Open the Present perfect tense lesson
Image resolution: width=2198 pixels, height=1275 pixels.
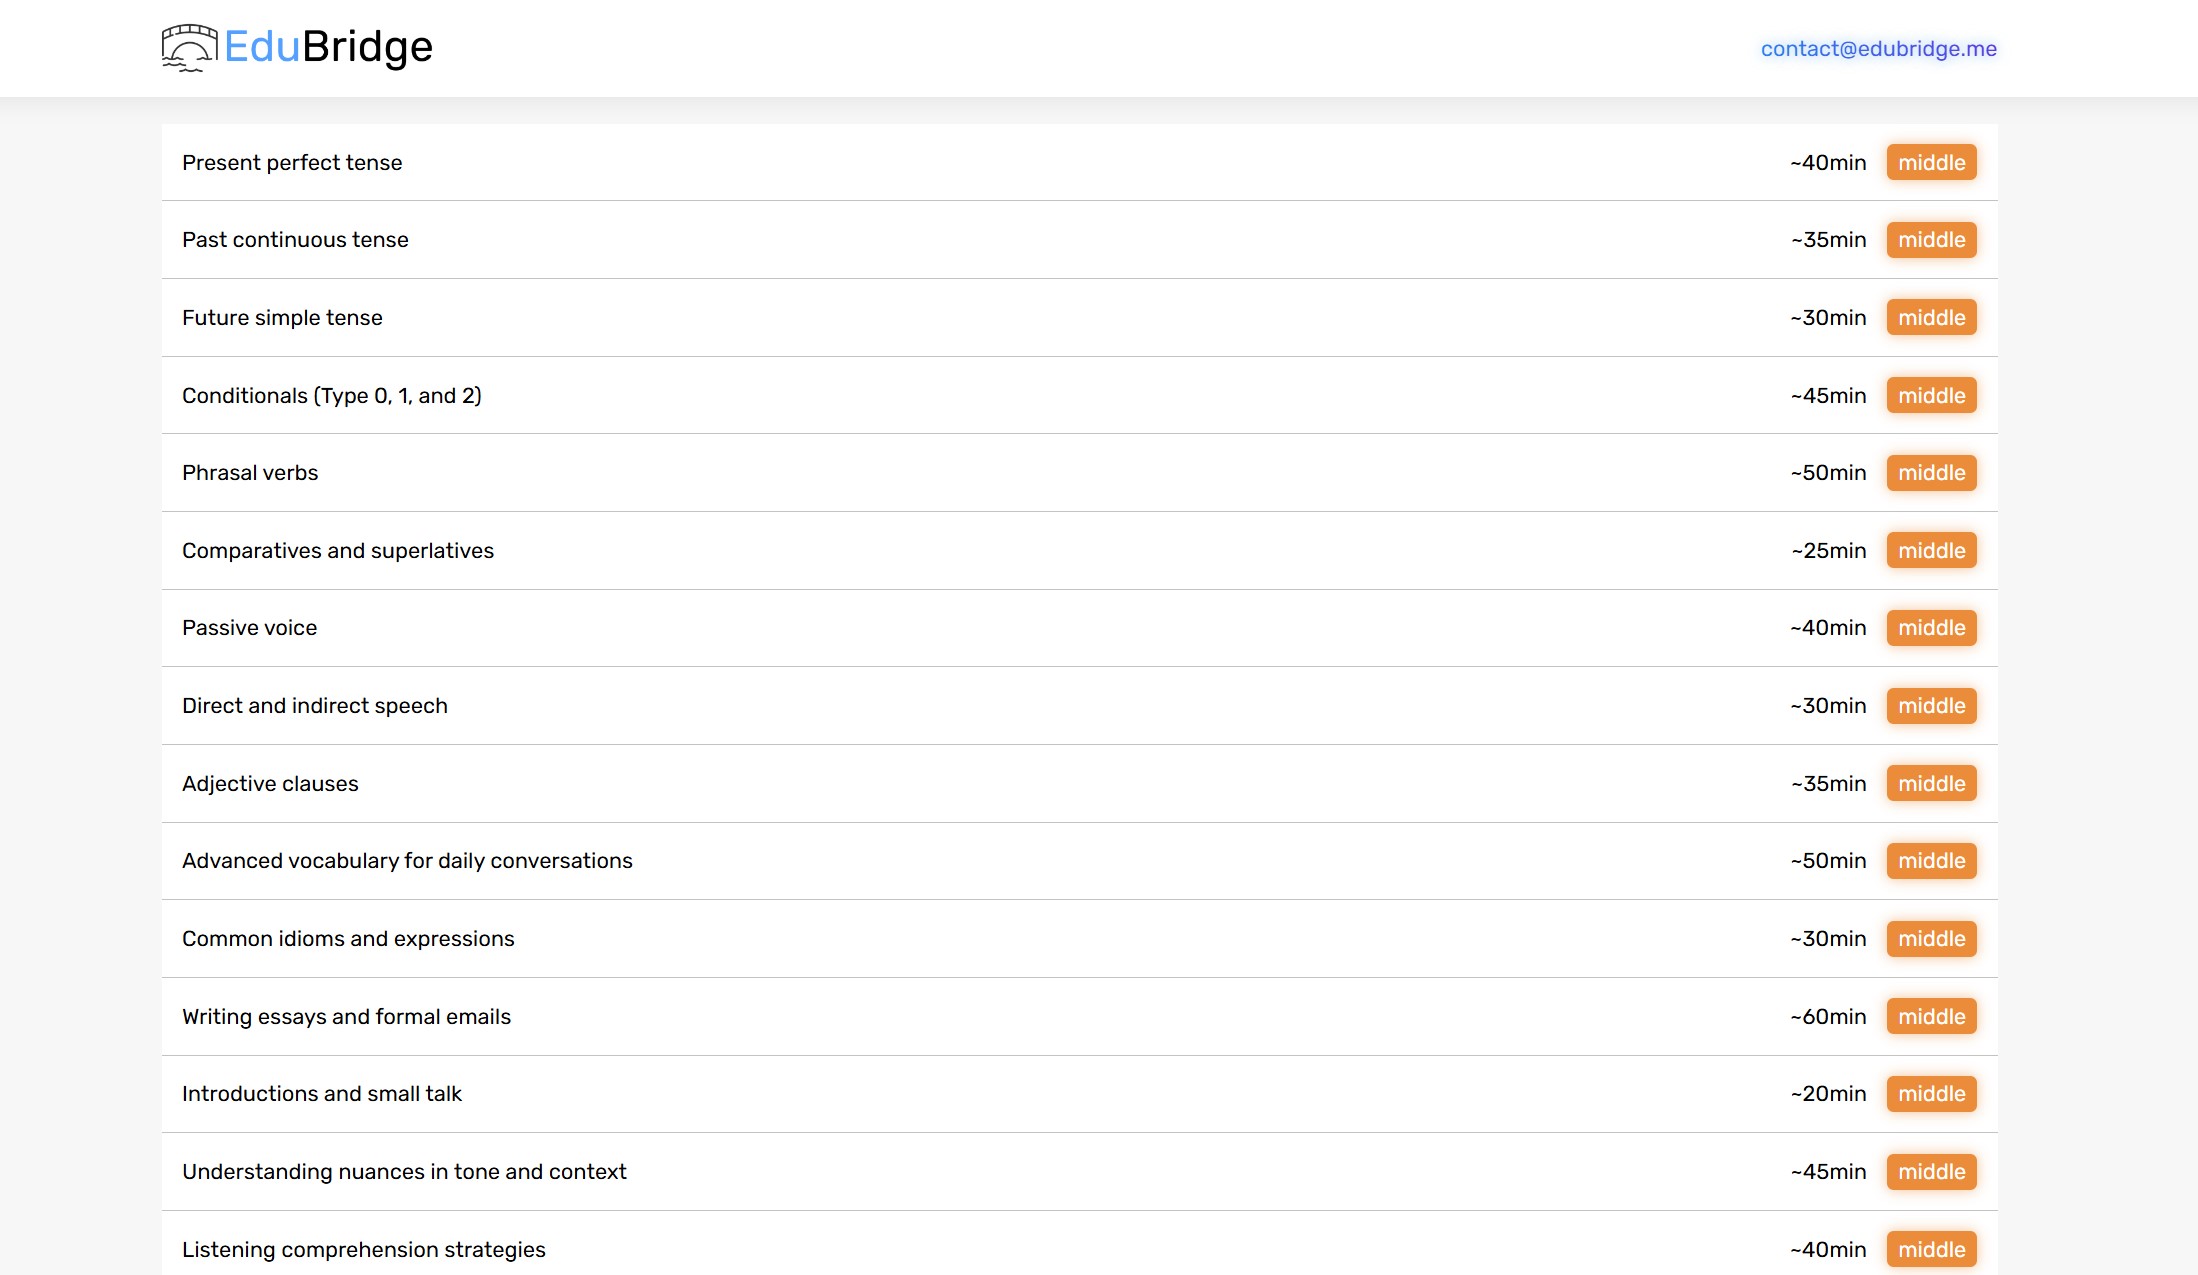292,163
